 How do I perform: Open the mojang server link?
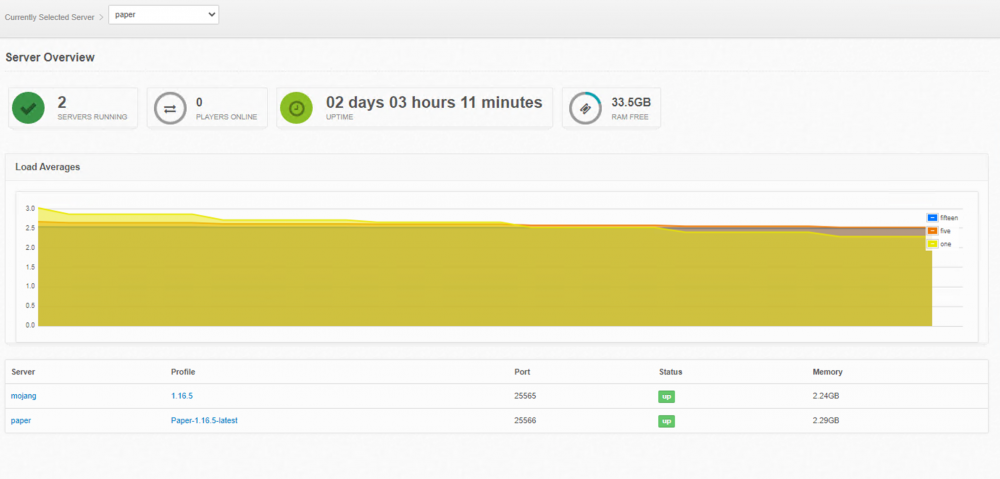tap(24, 396)
